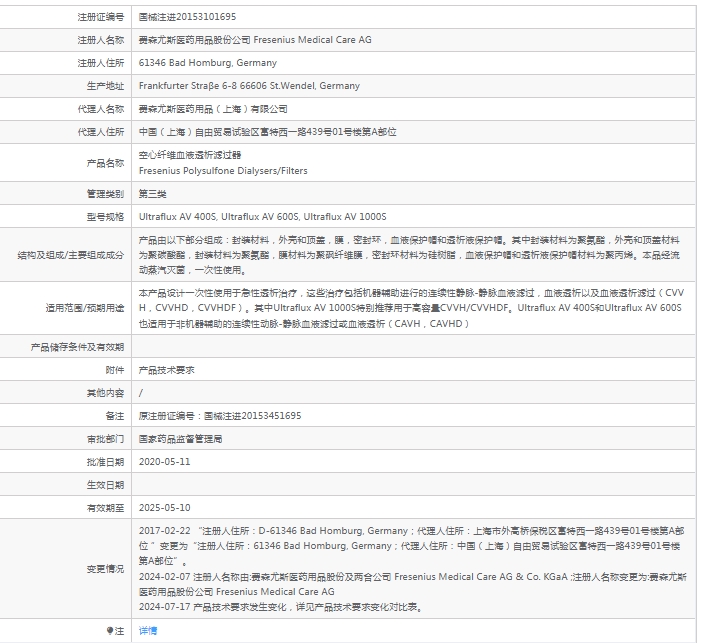Click the 注册证编号 row label

click(101, 17)
